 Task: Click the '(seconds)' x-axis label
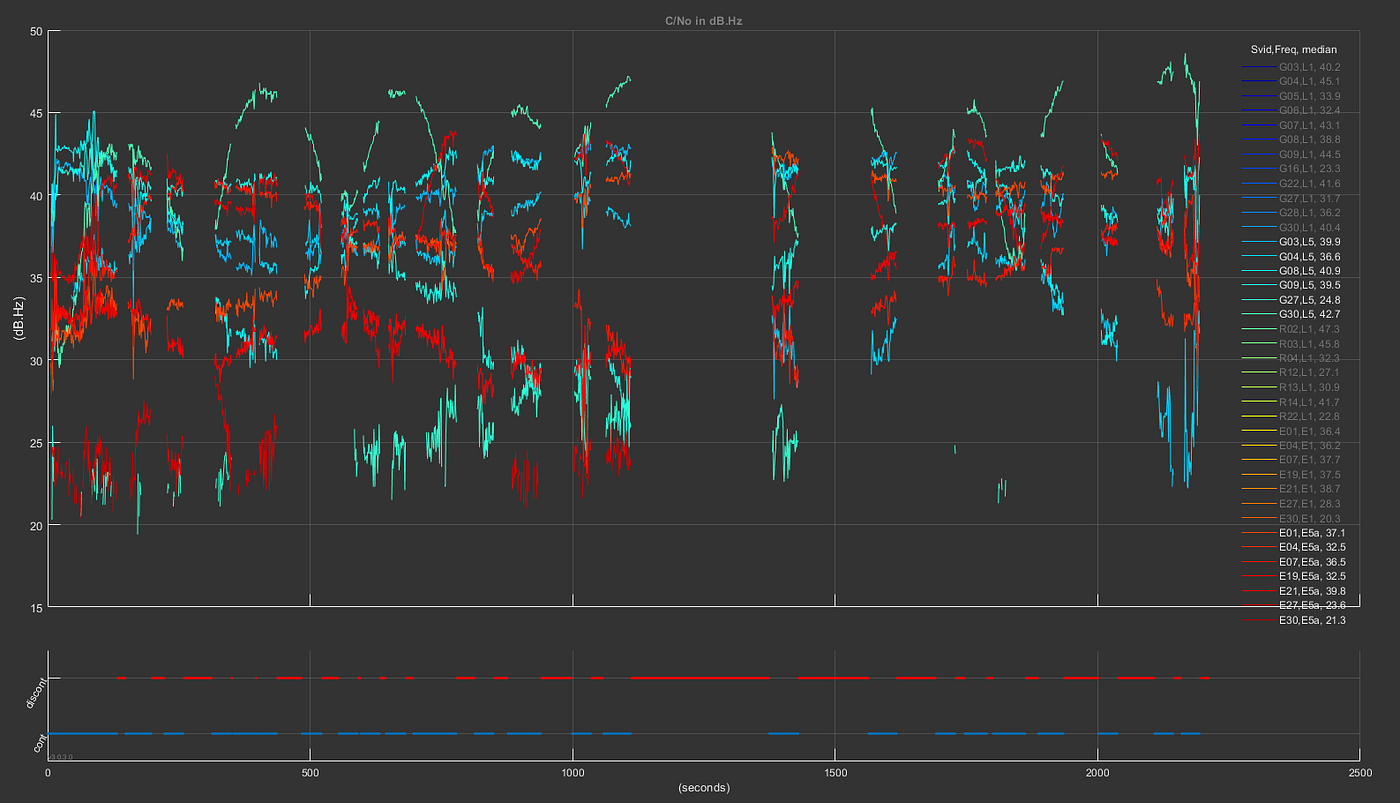pyautogui.click(x=704, y=787)
